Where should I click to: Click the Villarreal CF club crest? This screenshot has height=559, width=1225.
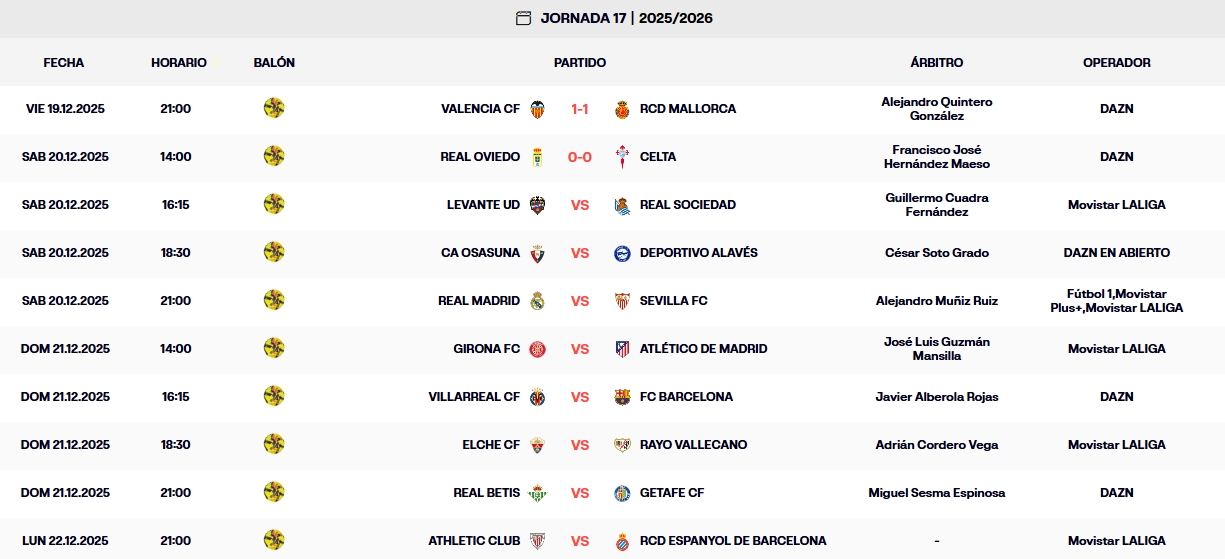coord(537,397)
